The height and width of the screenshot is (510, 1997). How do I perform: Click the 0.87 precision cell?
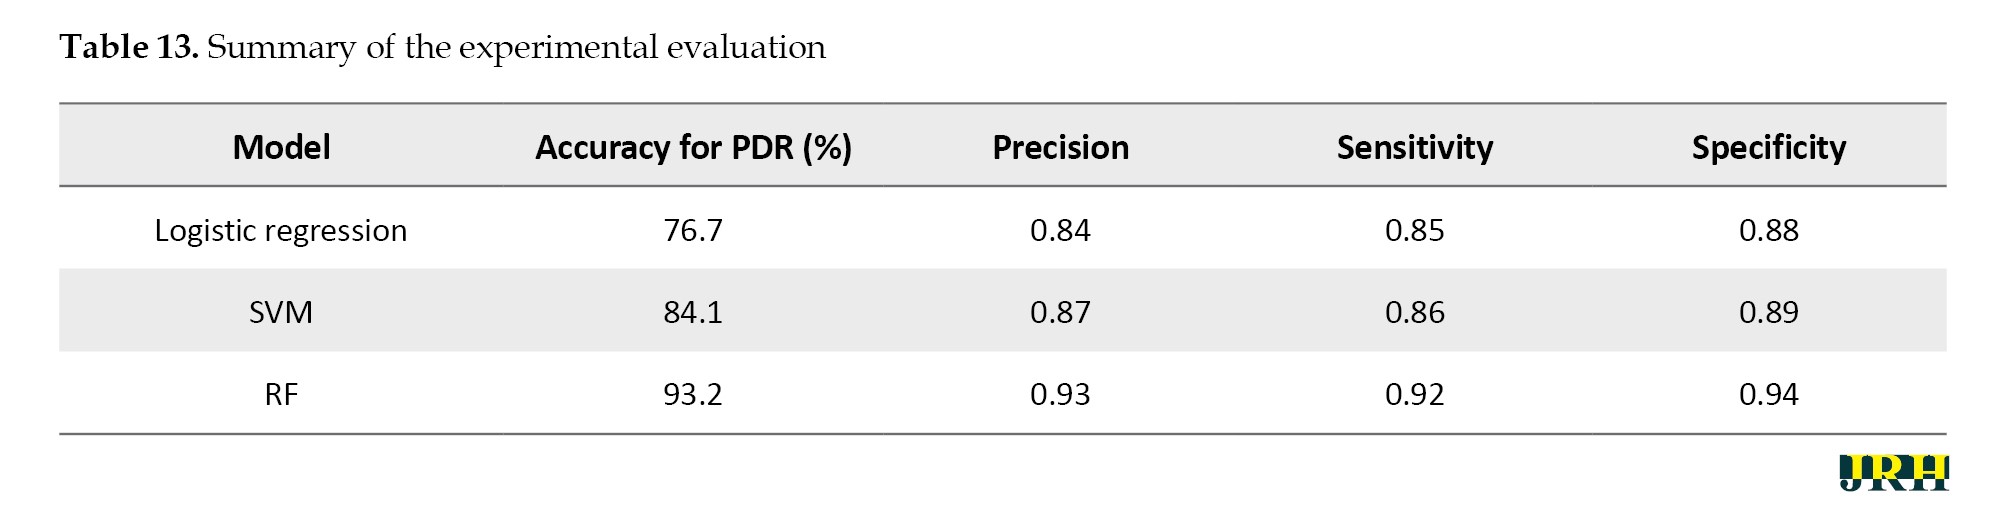pyautogui.click(x=1060, y=313)
